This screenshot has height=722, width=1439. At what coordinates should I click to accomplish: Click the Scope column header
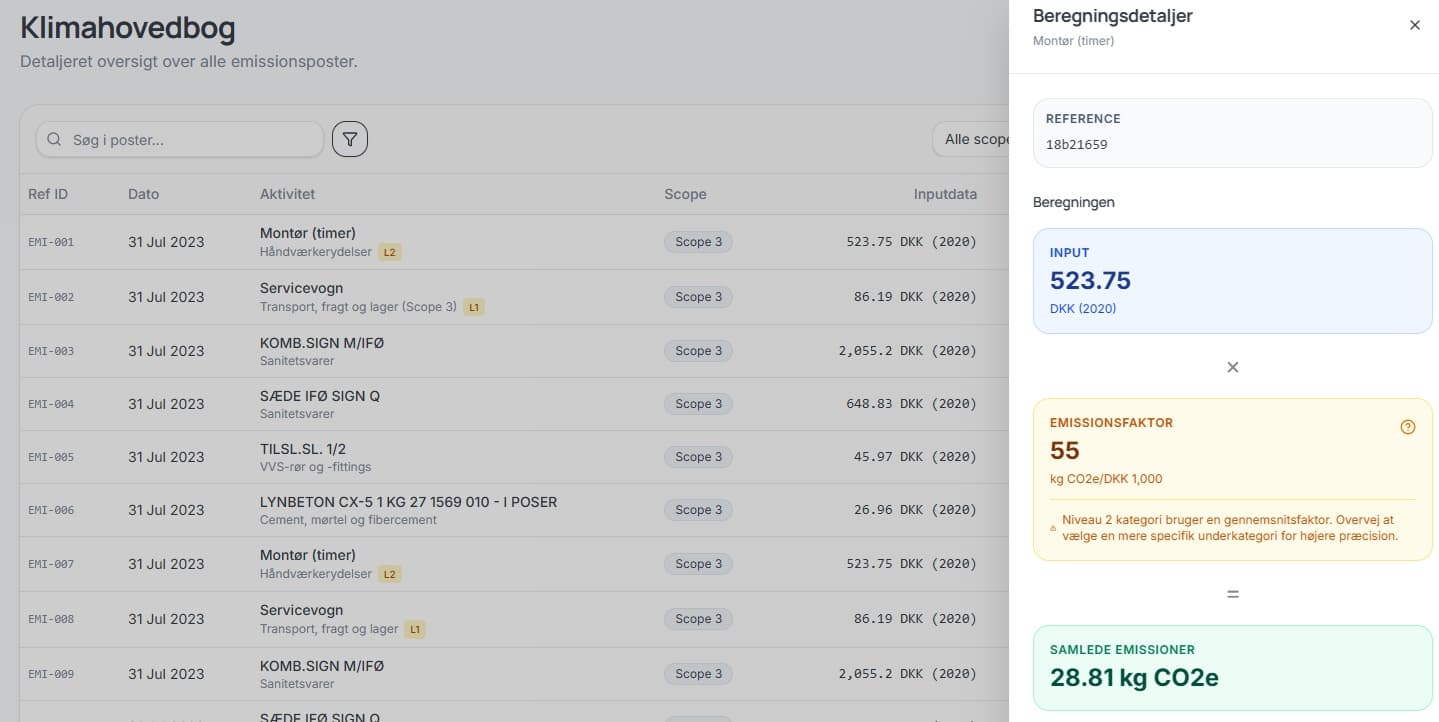point(685,194)
